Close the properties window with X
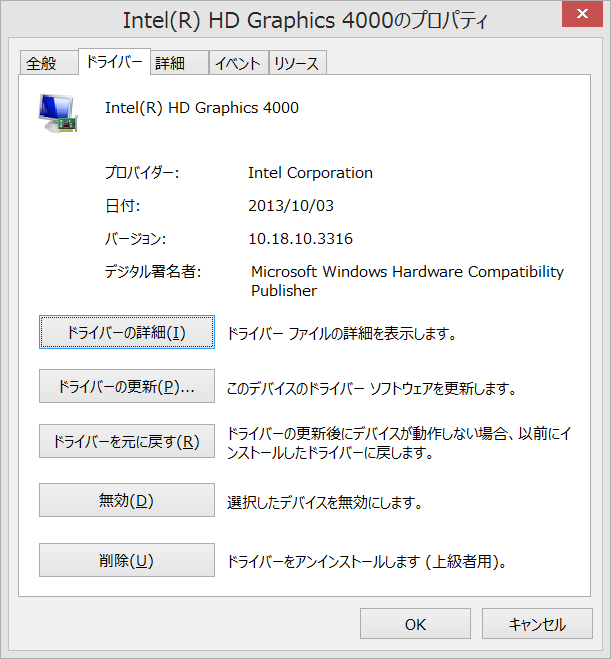The width and height of the screenshot is (611, 659). point(582,14)
